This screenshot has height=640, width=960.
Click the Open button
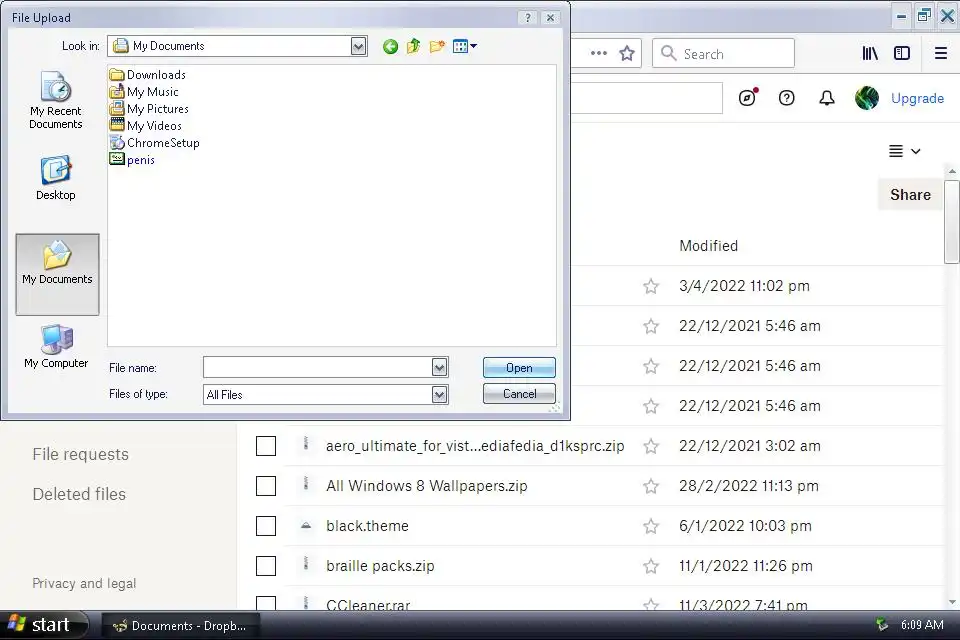[519, 367]
